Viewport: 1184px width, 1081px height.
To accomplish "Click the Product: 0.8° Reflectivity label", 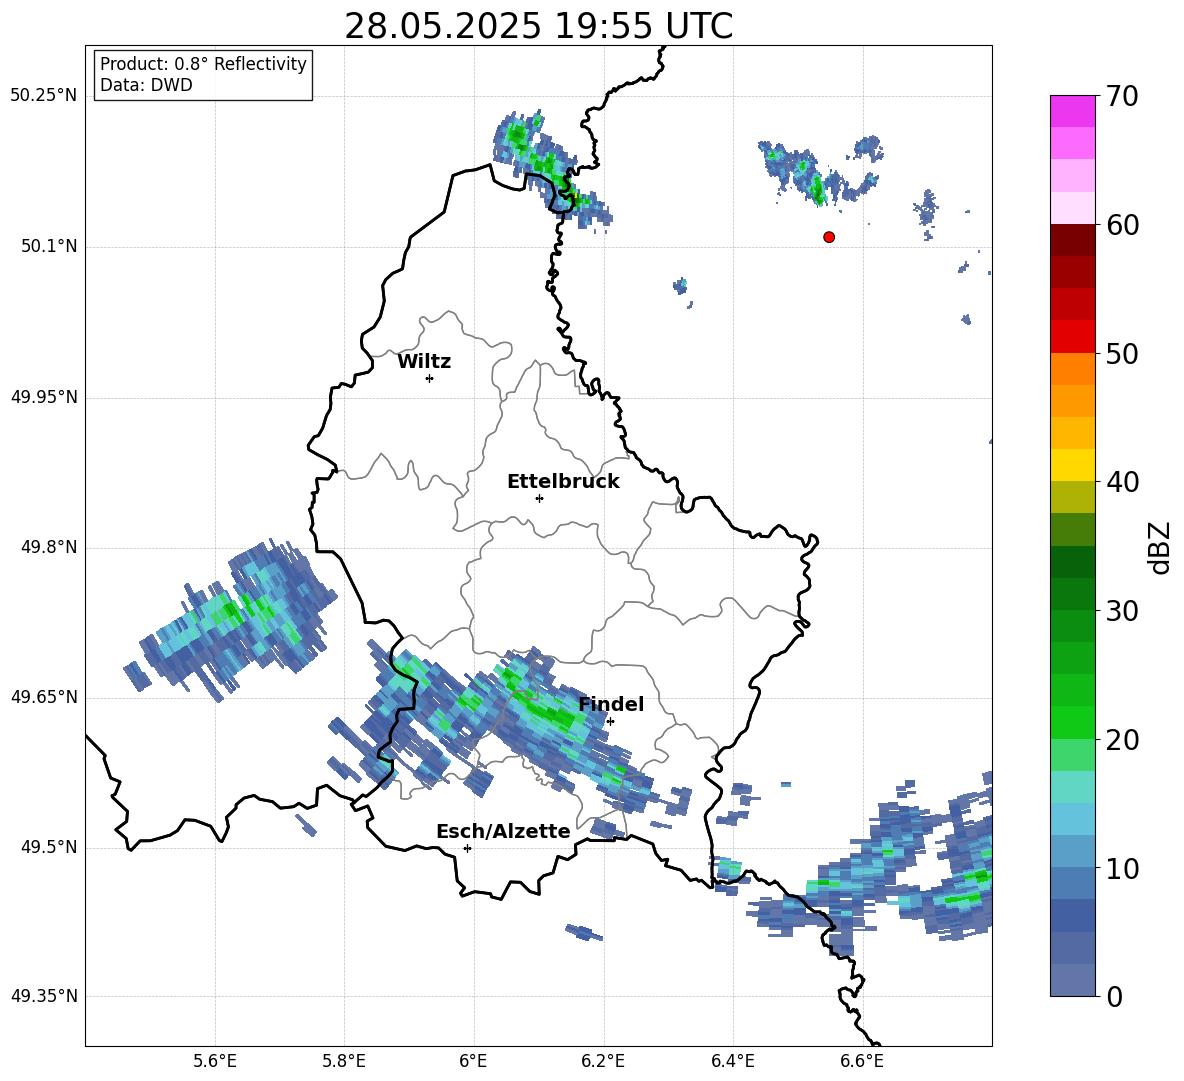I will 203,64.
